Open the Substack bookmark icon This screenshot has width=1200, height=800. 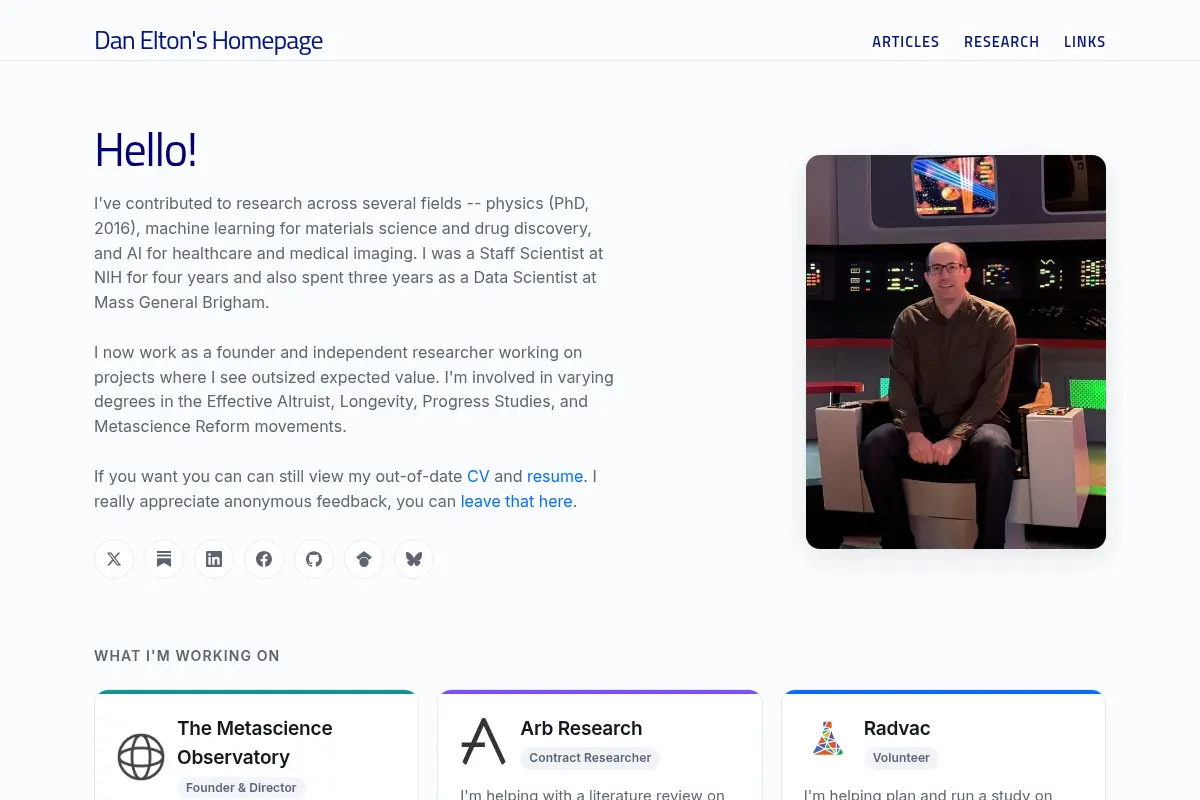click(x=164, y=559)
